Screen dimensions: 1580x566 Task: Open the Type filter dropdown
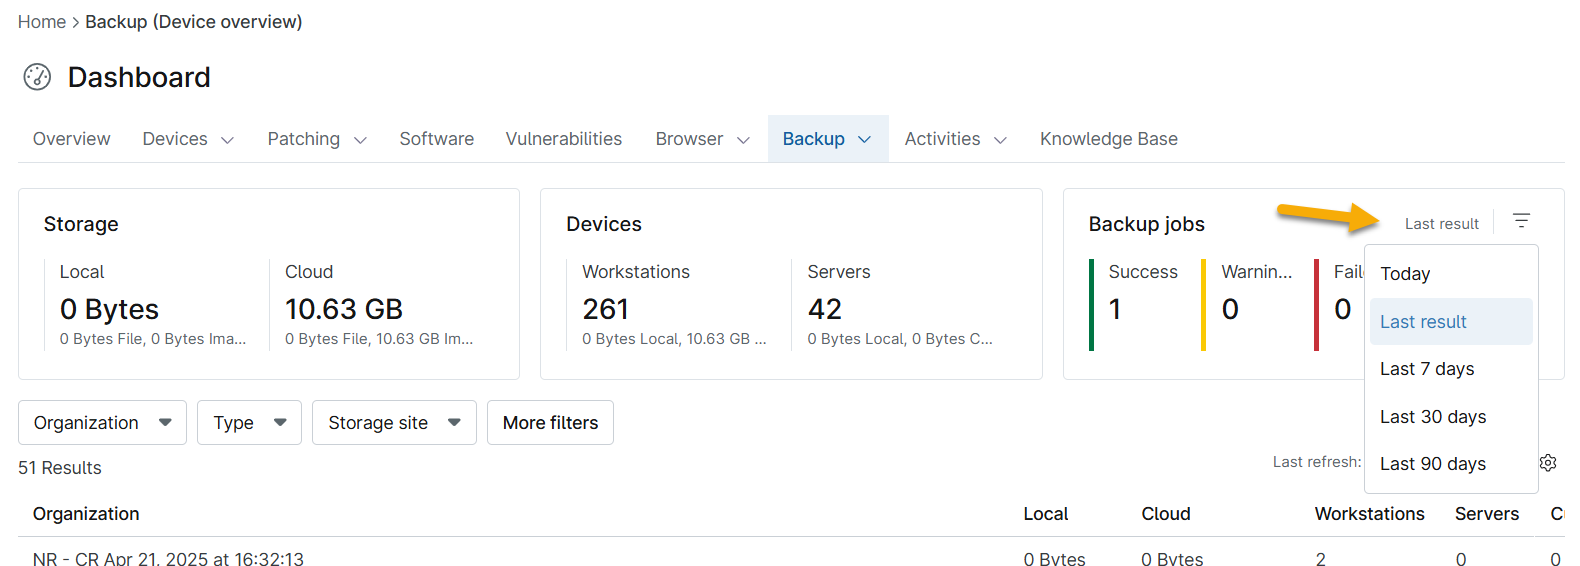249,423
